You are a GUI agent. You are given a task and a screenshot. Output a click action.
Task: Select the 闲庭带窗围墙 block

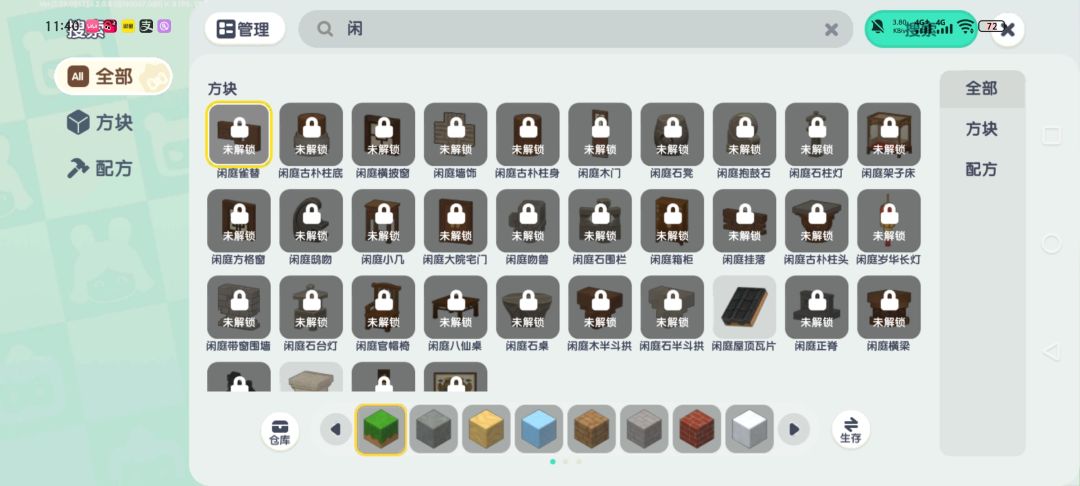coord(239,308)
